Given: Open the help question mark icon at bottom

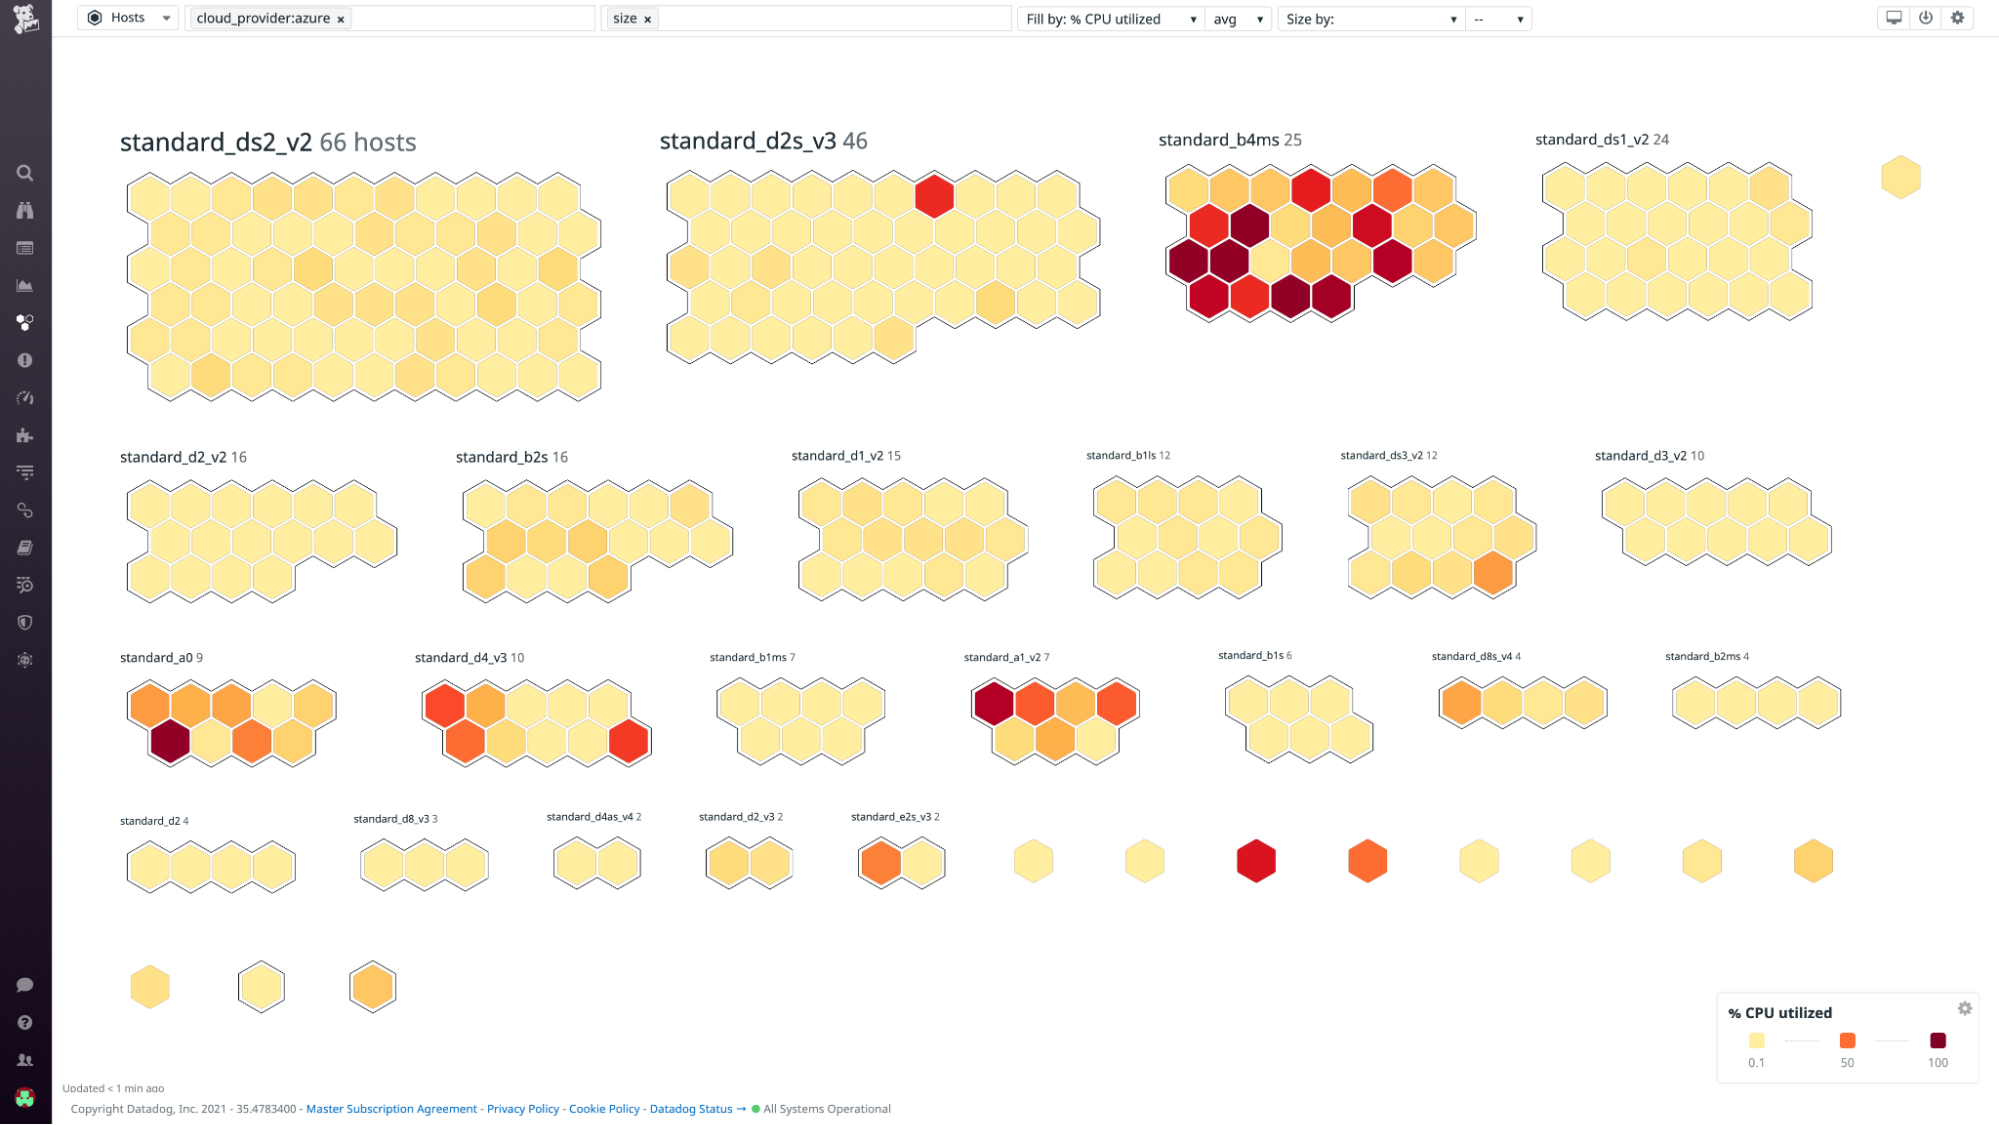Looking at the screenshot, I should click(25, 1021).
